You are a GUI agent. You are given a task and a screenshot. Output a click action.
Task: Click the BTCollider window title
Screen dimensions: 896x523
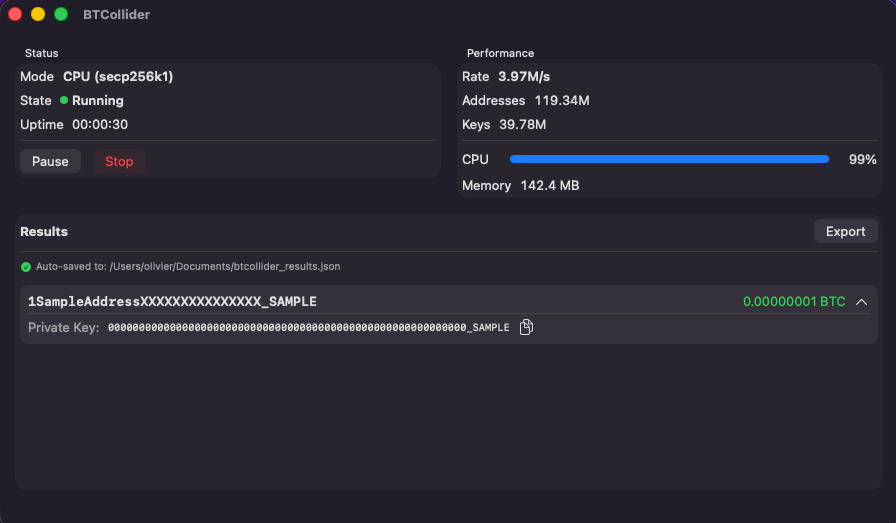tap(117, 14)
